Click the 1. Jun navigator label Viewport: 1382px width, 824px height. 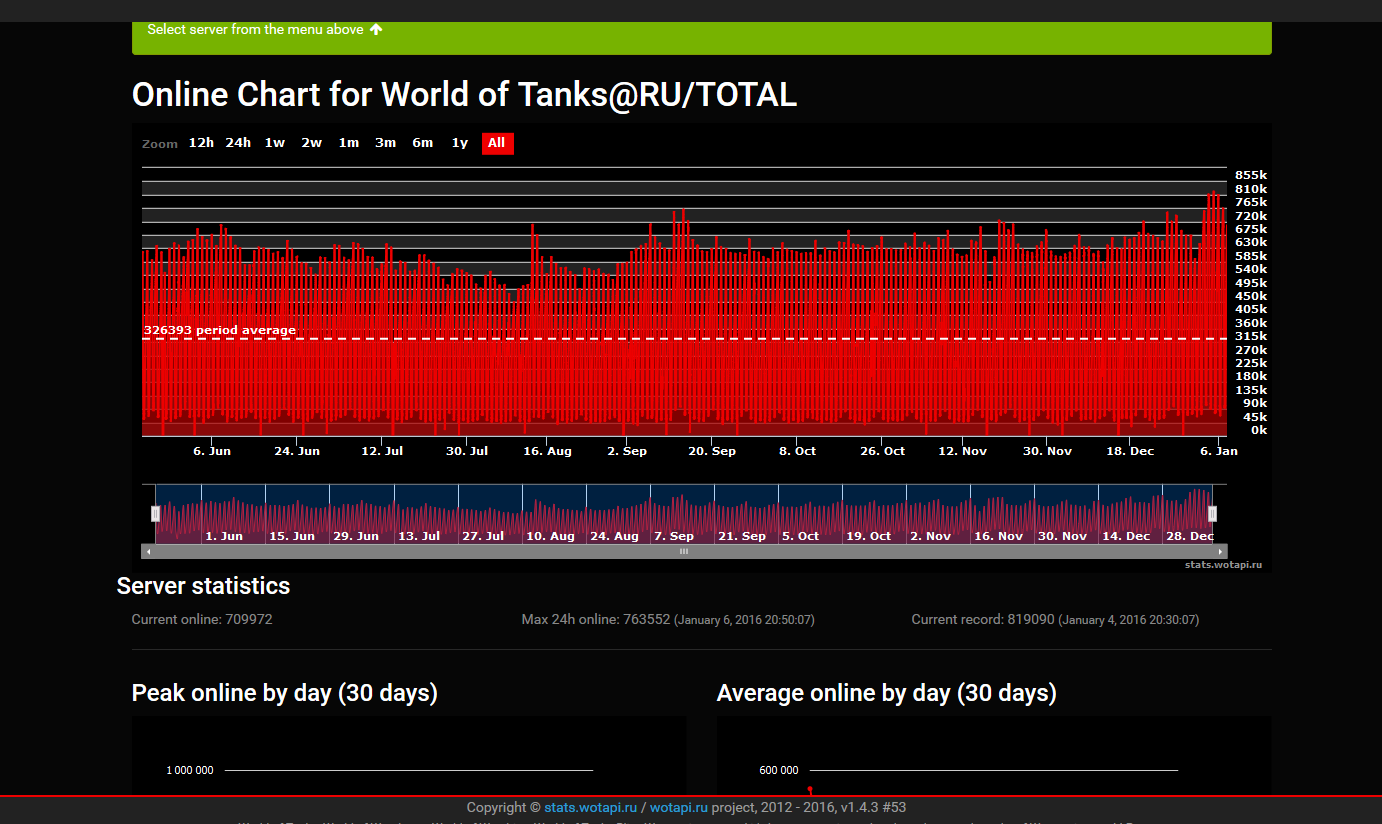click(224, 536)
